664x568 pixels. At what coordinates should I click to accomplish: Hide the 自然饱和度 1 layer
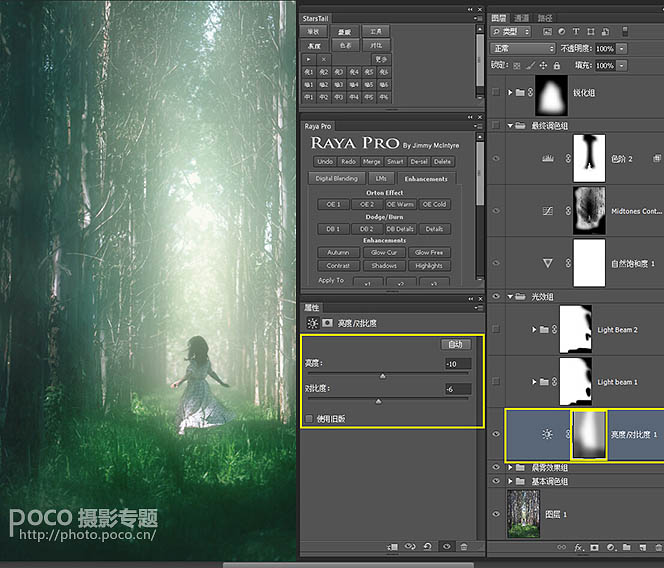point(496,263)
